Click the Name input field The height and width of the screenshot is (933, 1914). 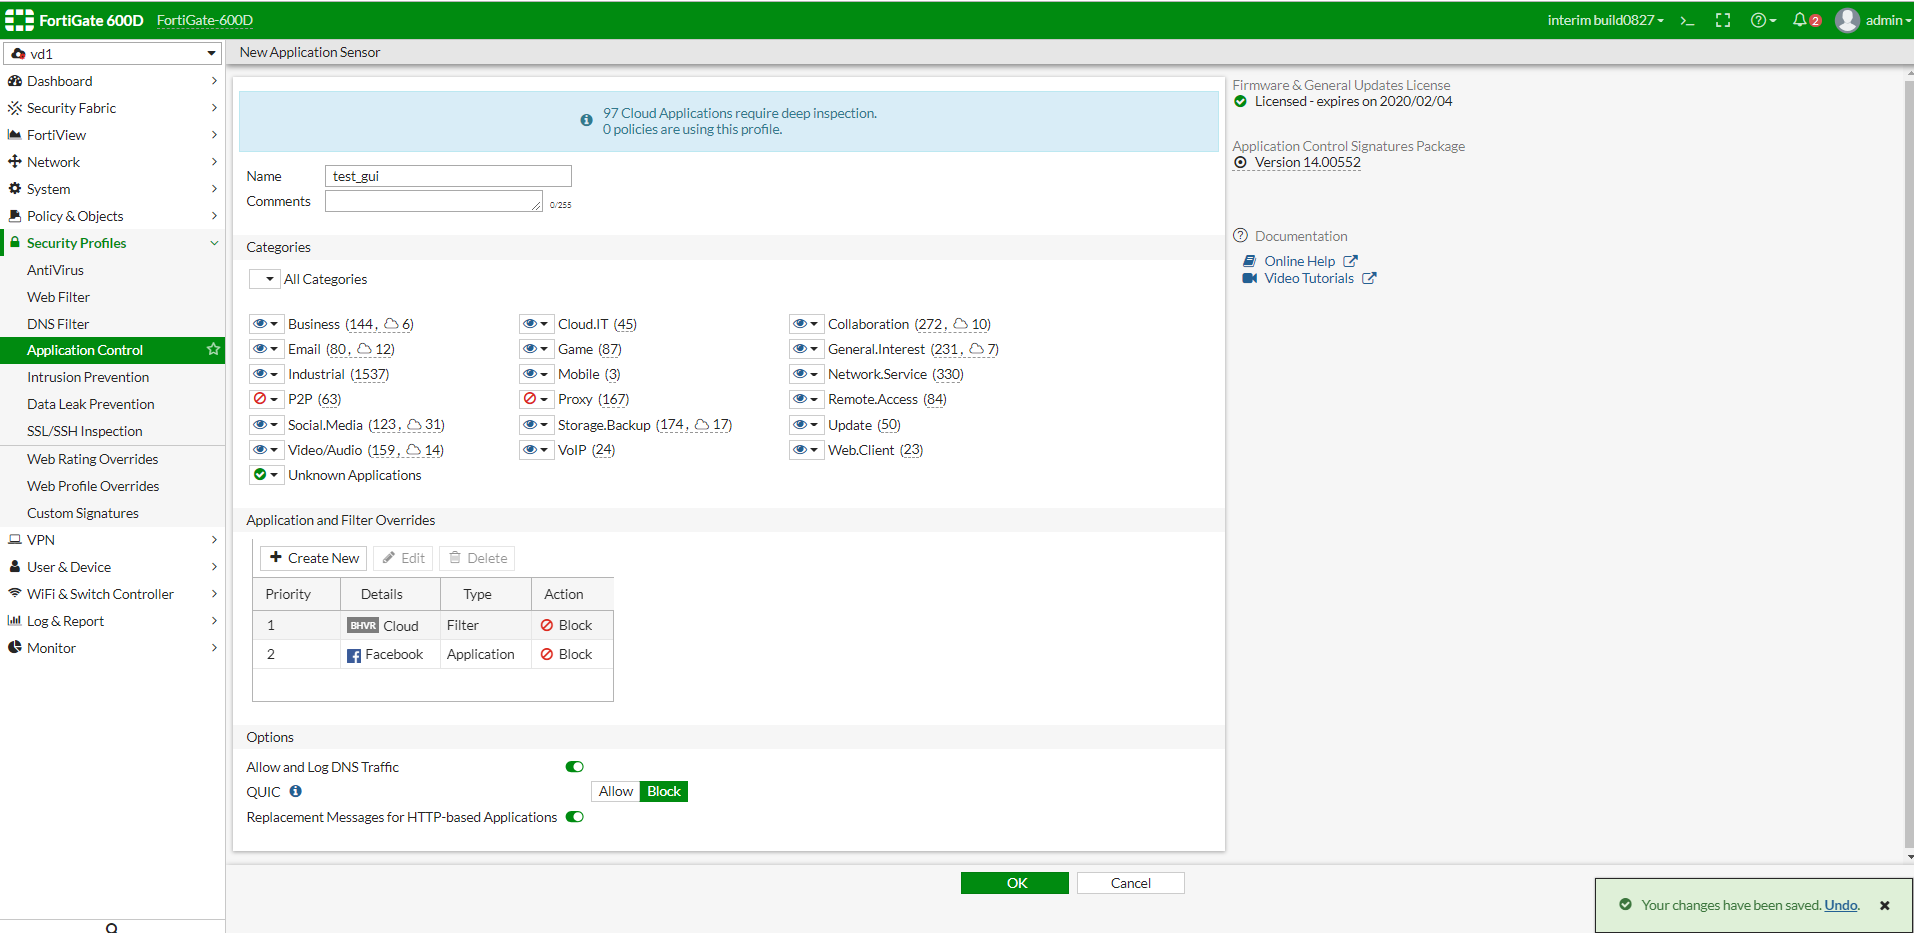tap(448, 176)
